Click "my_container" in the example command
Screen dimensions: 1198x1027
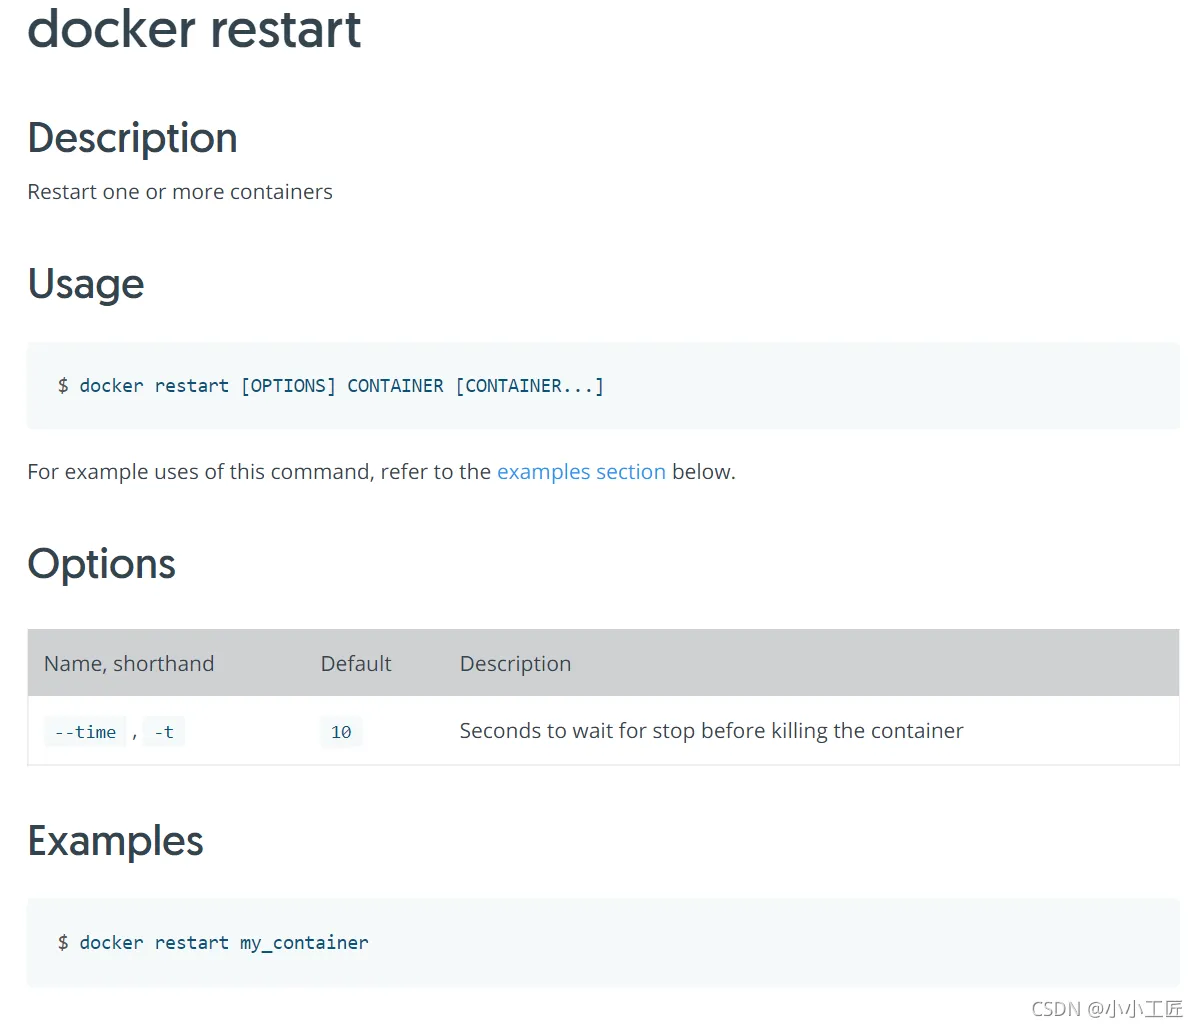point(304,943)
